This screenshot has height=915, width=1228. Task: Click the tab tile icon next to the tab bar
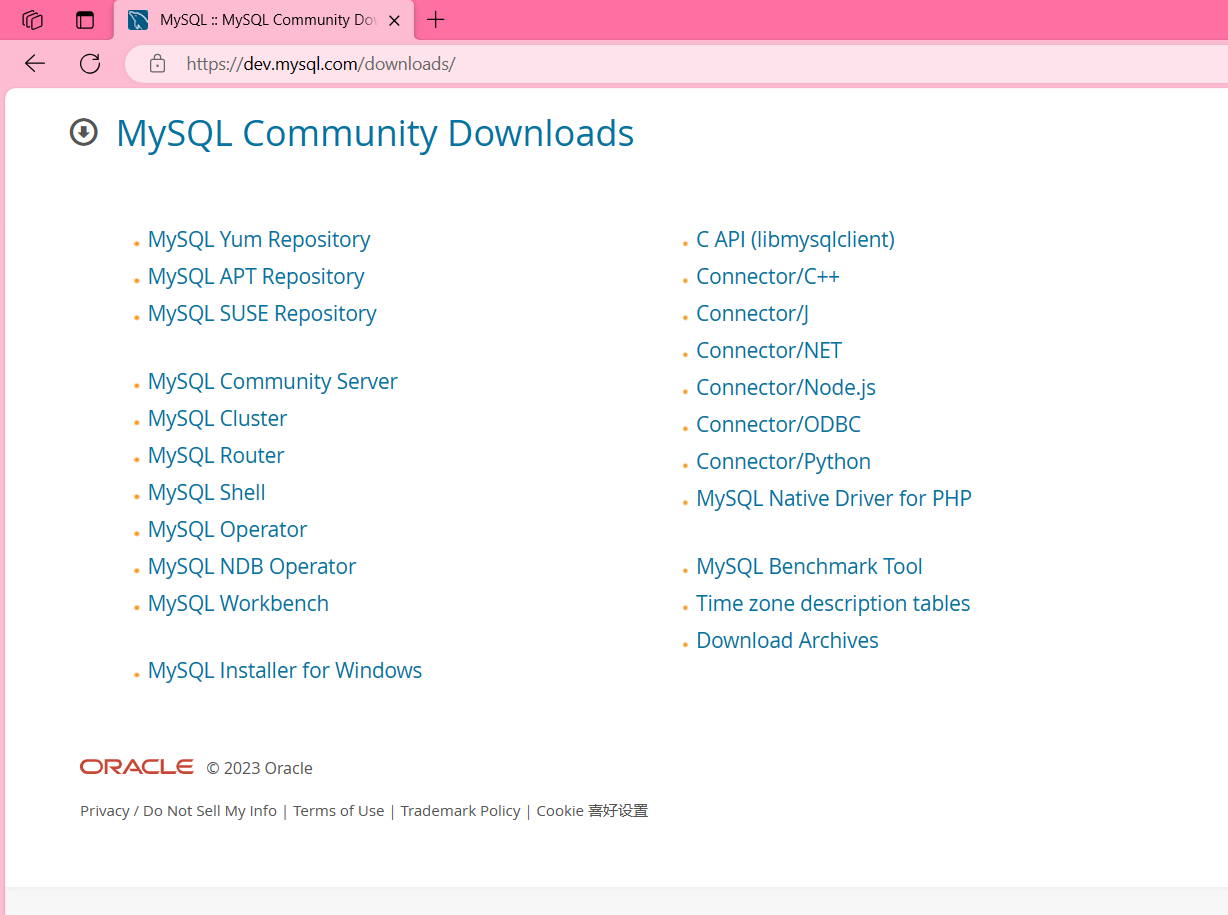[x=84, y=19]
